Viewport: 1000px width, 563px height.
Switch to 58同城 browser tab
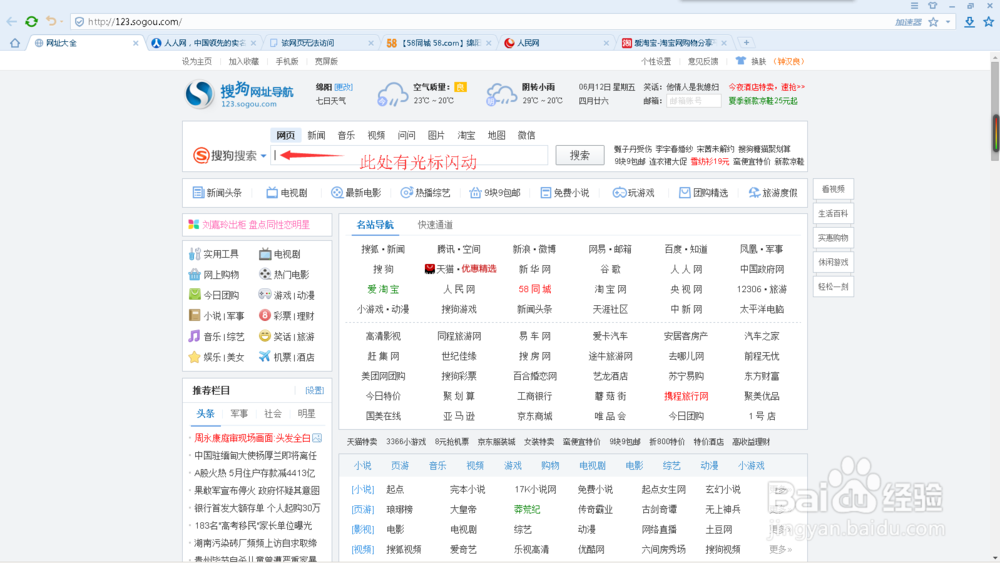pos(439,43)
